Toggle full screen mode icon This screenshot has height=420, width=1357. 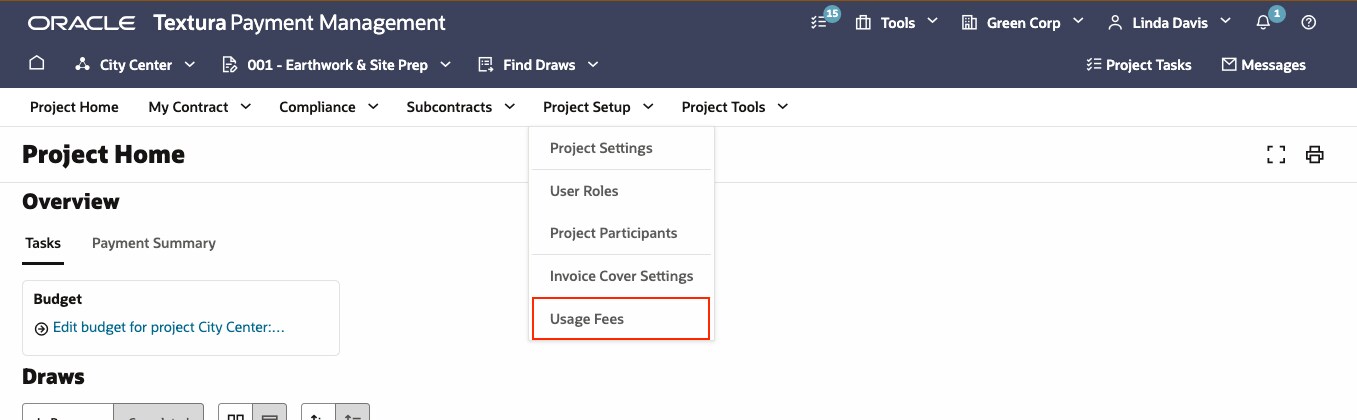point(1275,154)
